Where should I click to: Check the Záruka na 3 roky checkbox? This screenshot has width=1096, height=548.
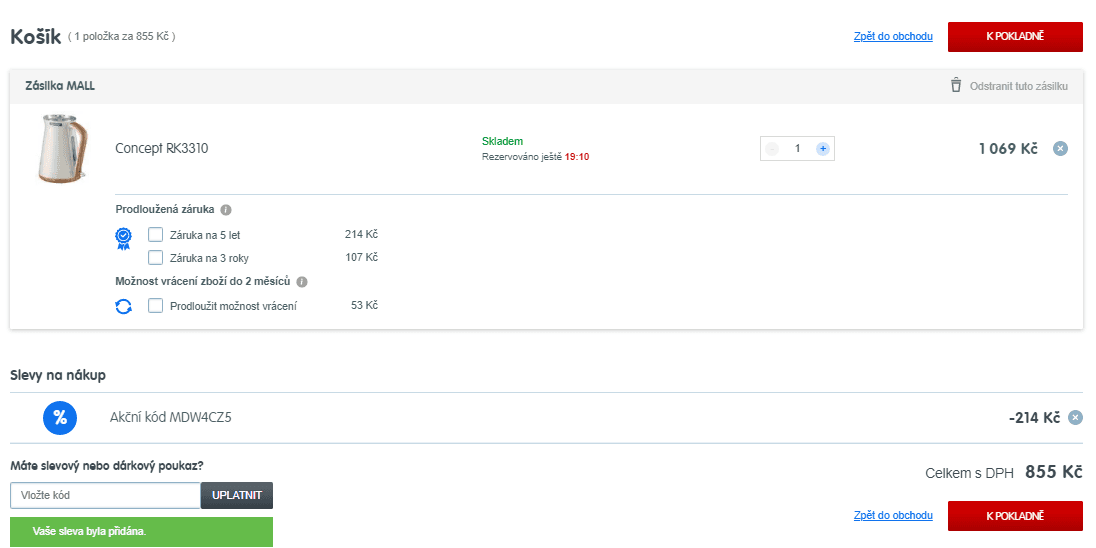point(155,257)
